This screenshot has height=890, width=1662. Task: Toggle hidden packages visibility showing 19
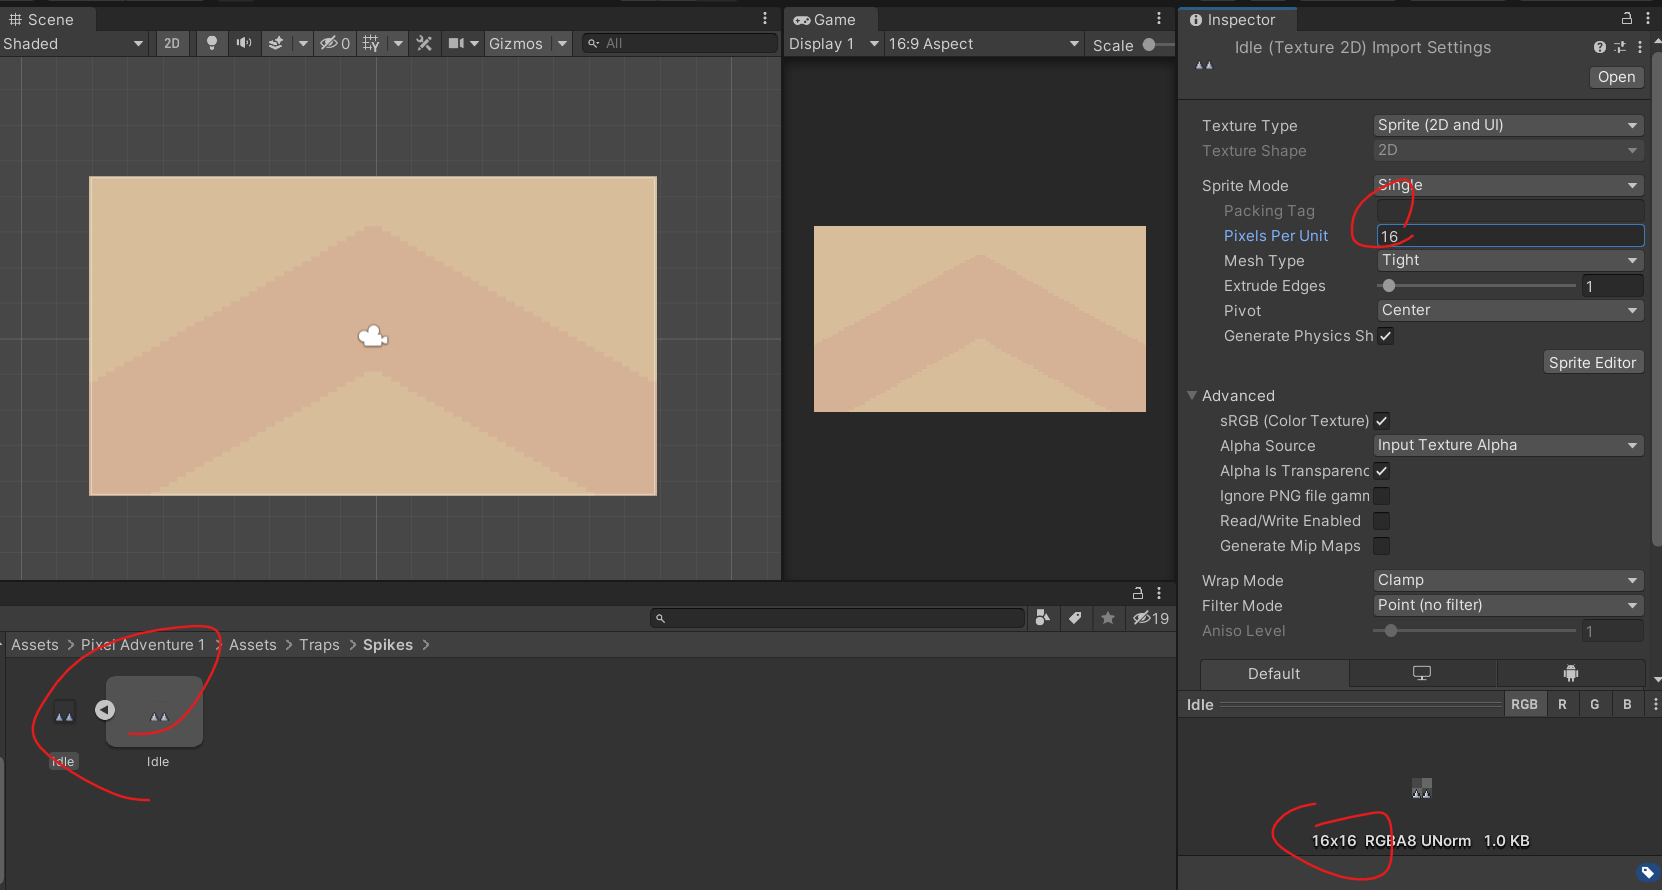pyautogui.click(x=1151, y=618)
